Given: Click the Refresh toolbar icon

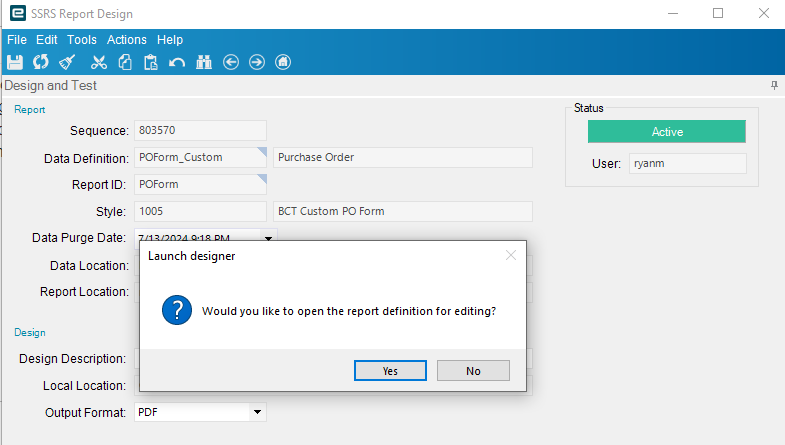Looking at the screenshot, I should (41, 62).
